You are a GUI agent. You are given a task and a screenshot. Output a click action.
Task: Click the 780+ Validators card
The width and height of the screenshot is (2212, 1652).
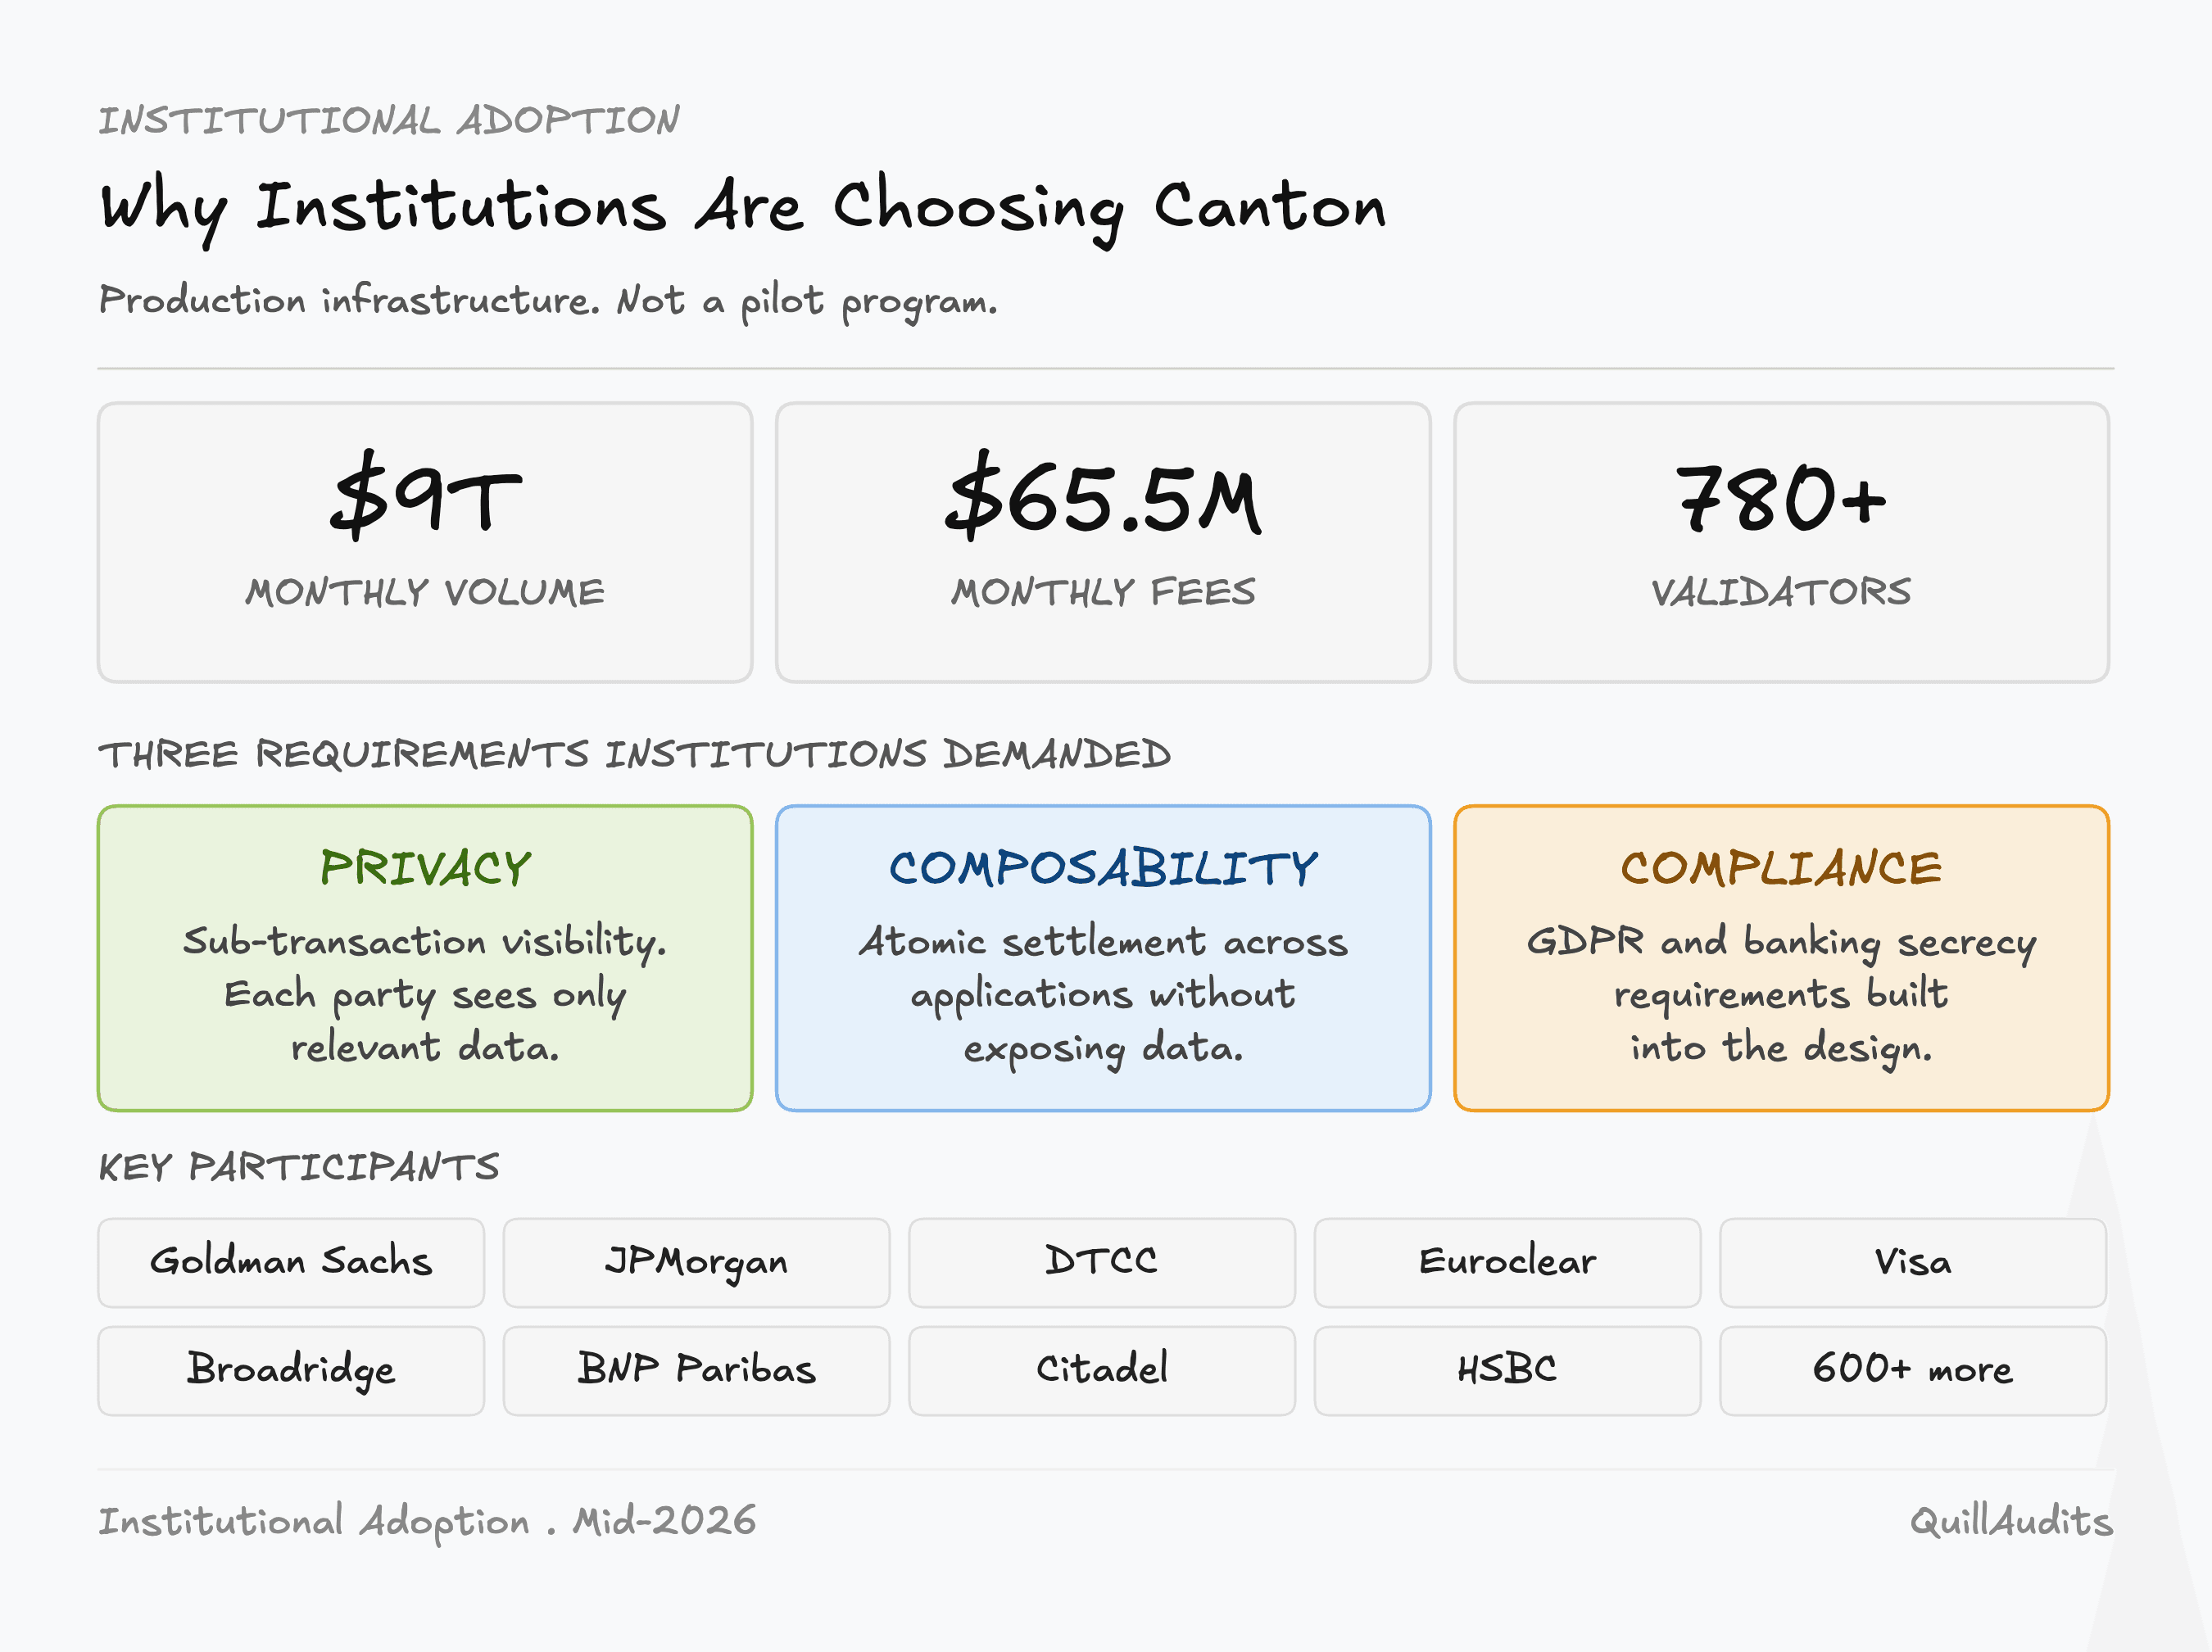pyautogui.click(x=1782, y=542)
